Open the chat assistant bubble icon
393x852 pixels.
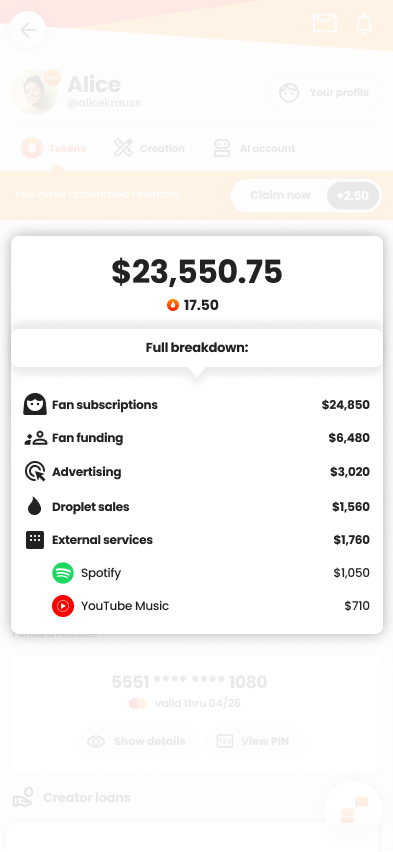353,810
